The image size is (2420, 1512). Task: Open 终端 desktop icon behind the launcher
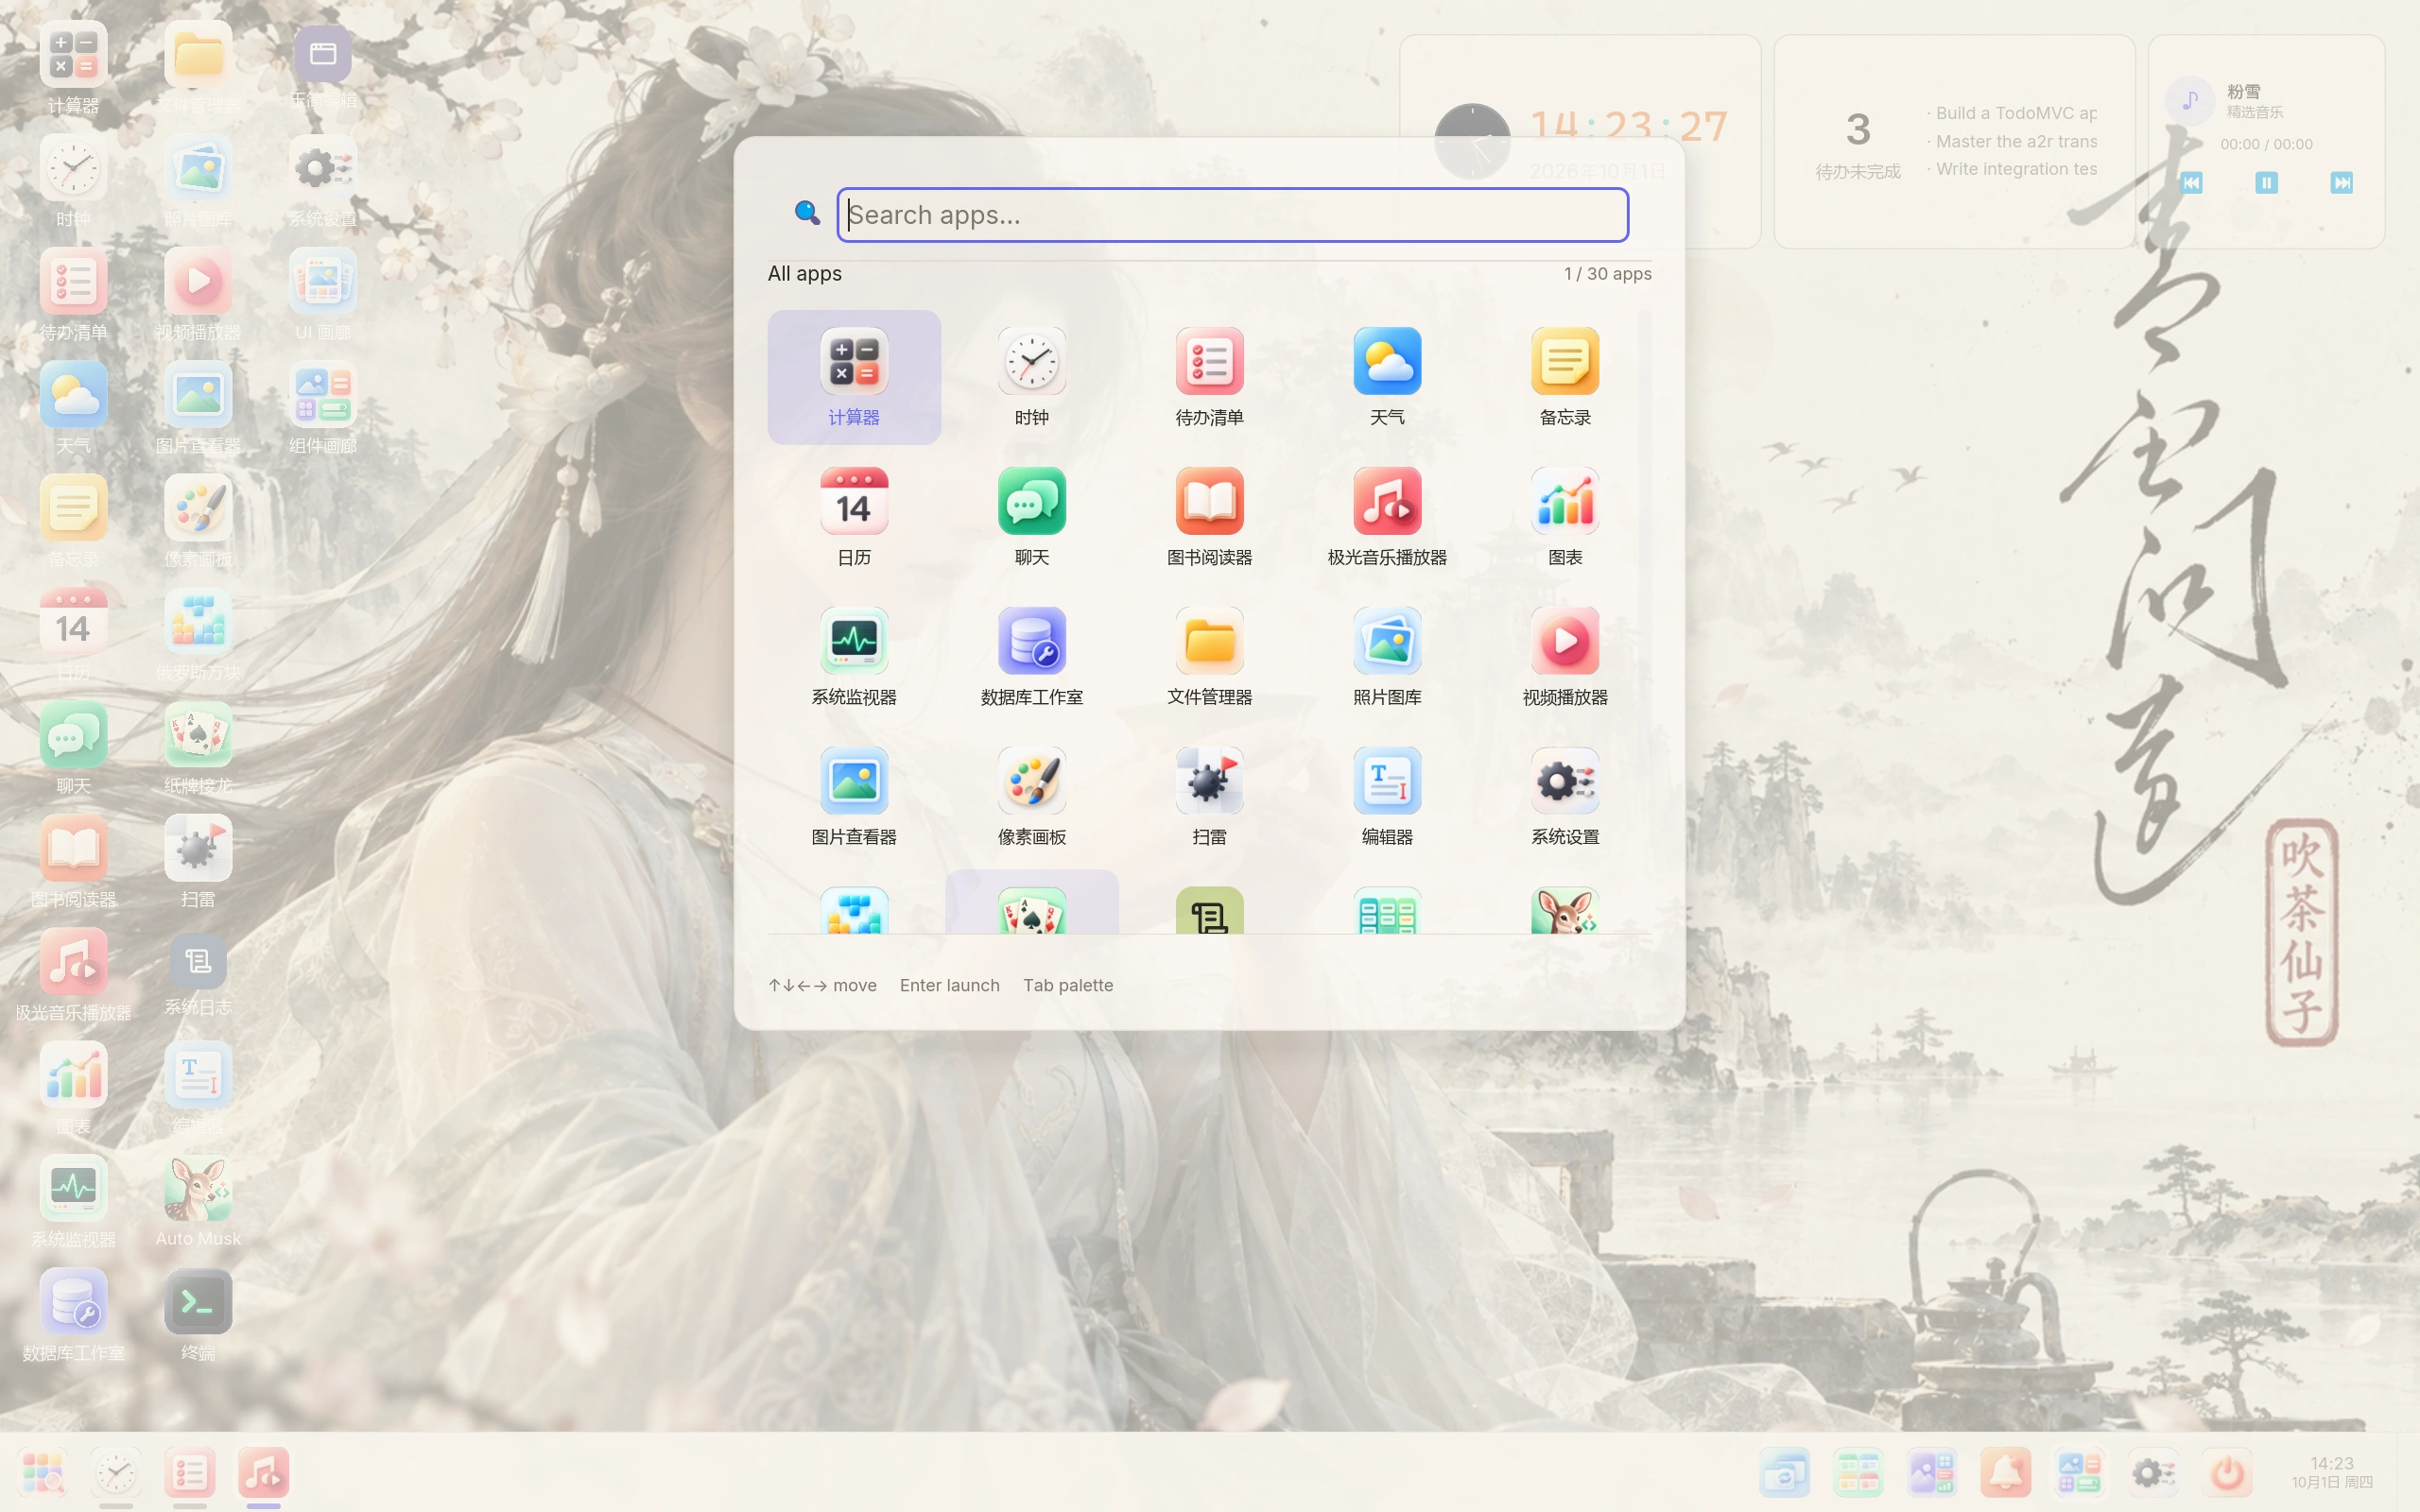click(198, 1316)
